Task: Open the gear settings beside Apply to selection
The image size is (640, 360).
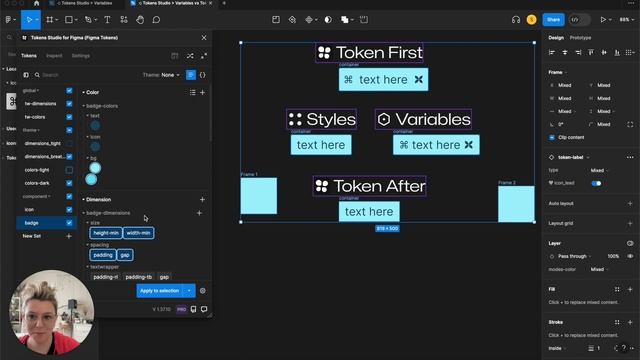Action: [x=202, y=291]
